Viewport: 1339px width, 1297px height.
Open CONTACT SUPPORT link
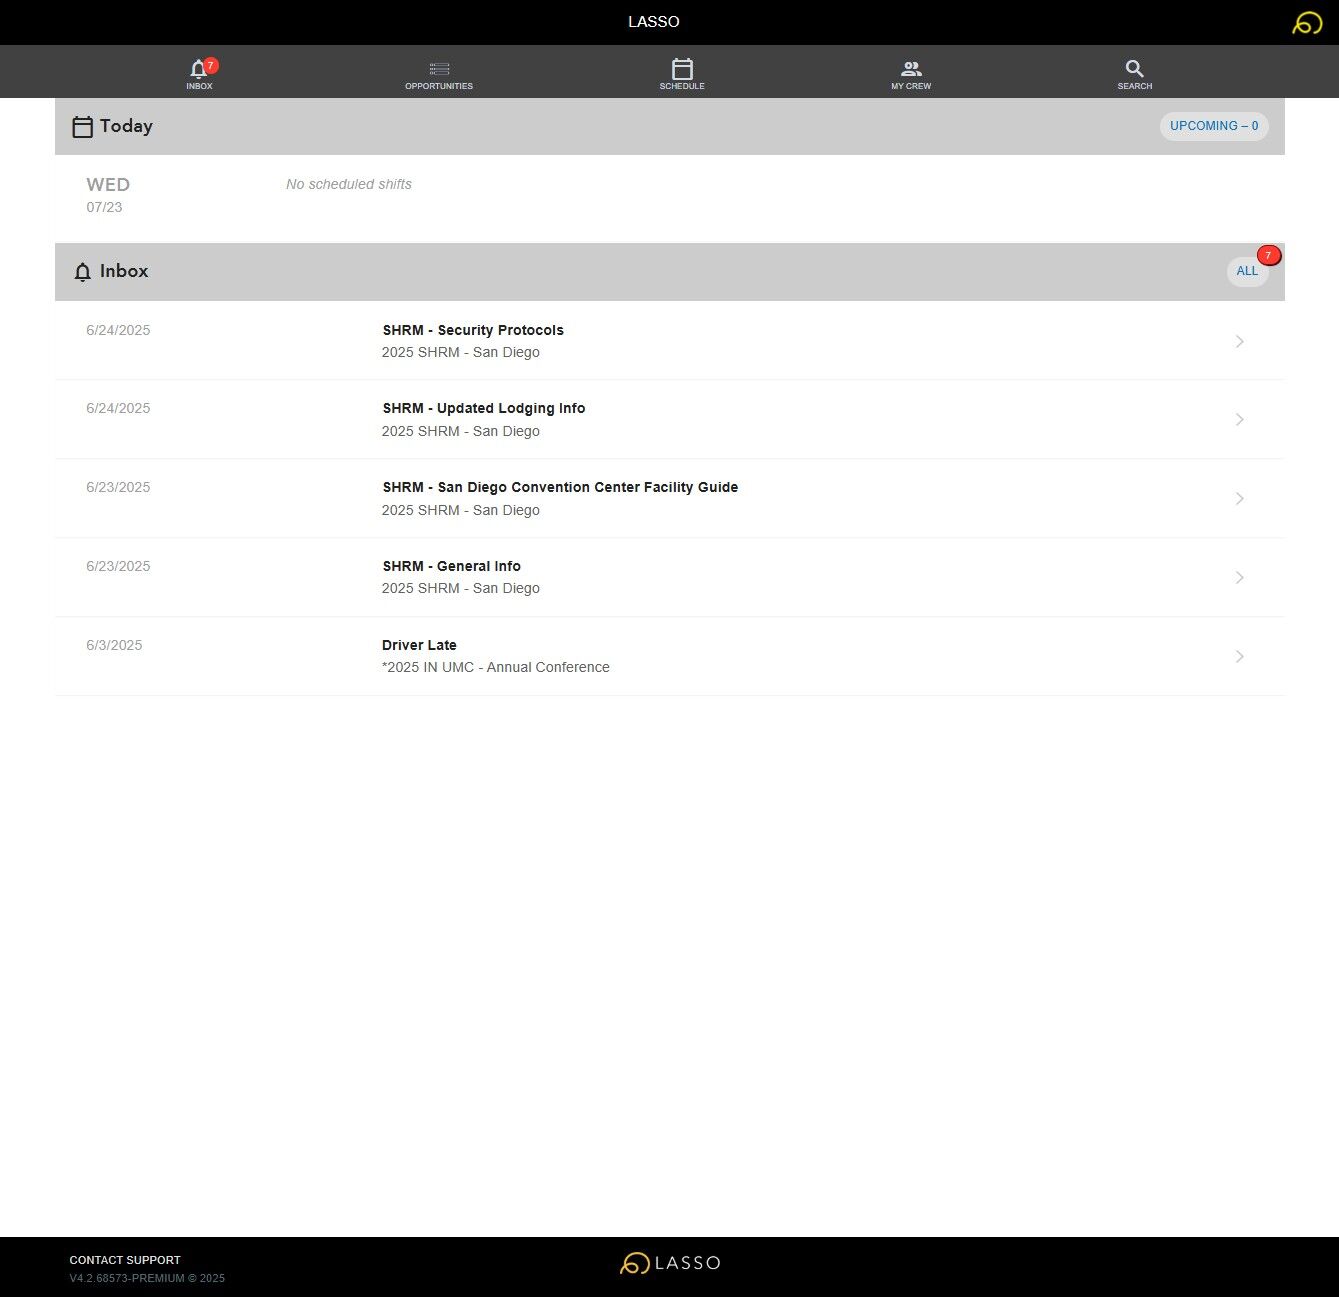coord(125,1260)
